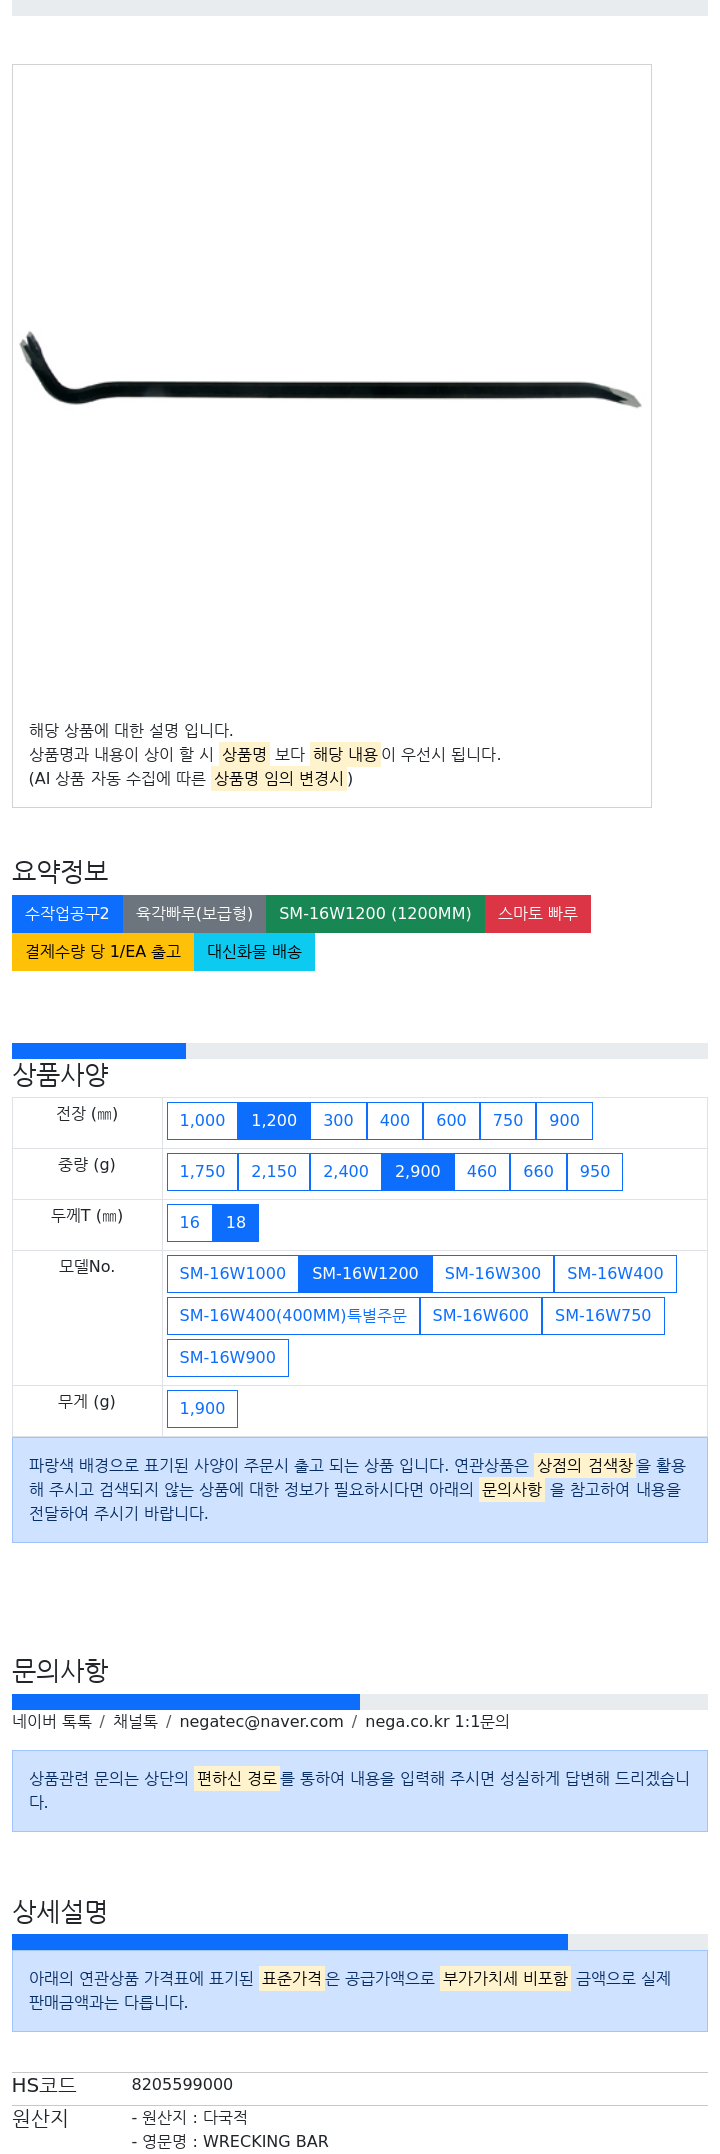720x2154 pixels.
Task: Open the 육각빠루(보급형) tag
Action: pos(195,913)
